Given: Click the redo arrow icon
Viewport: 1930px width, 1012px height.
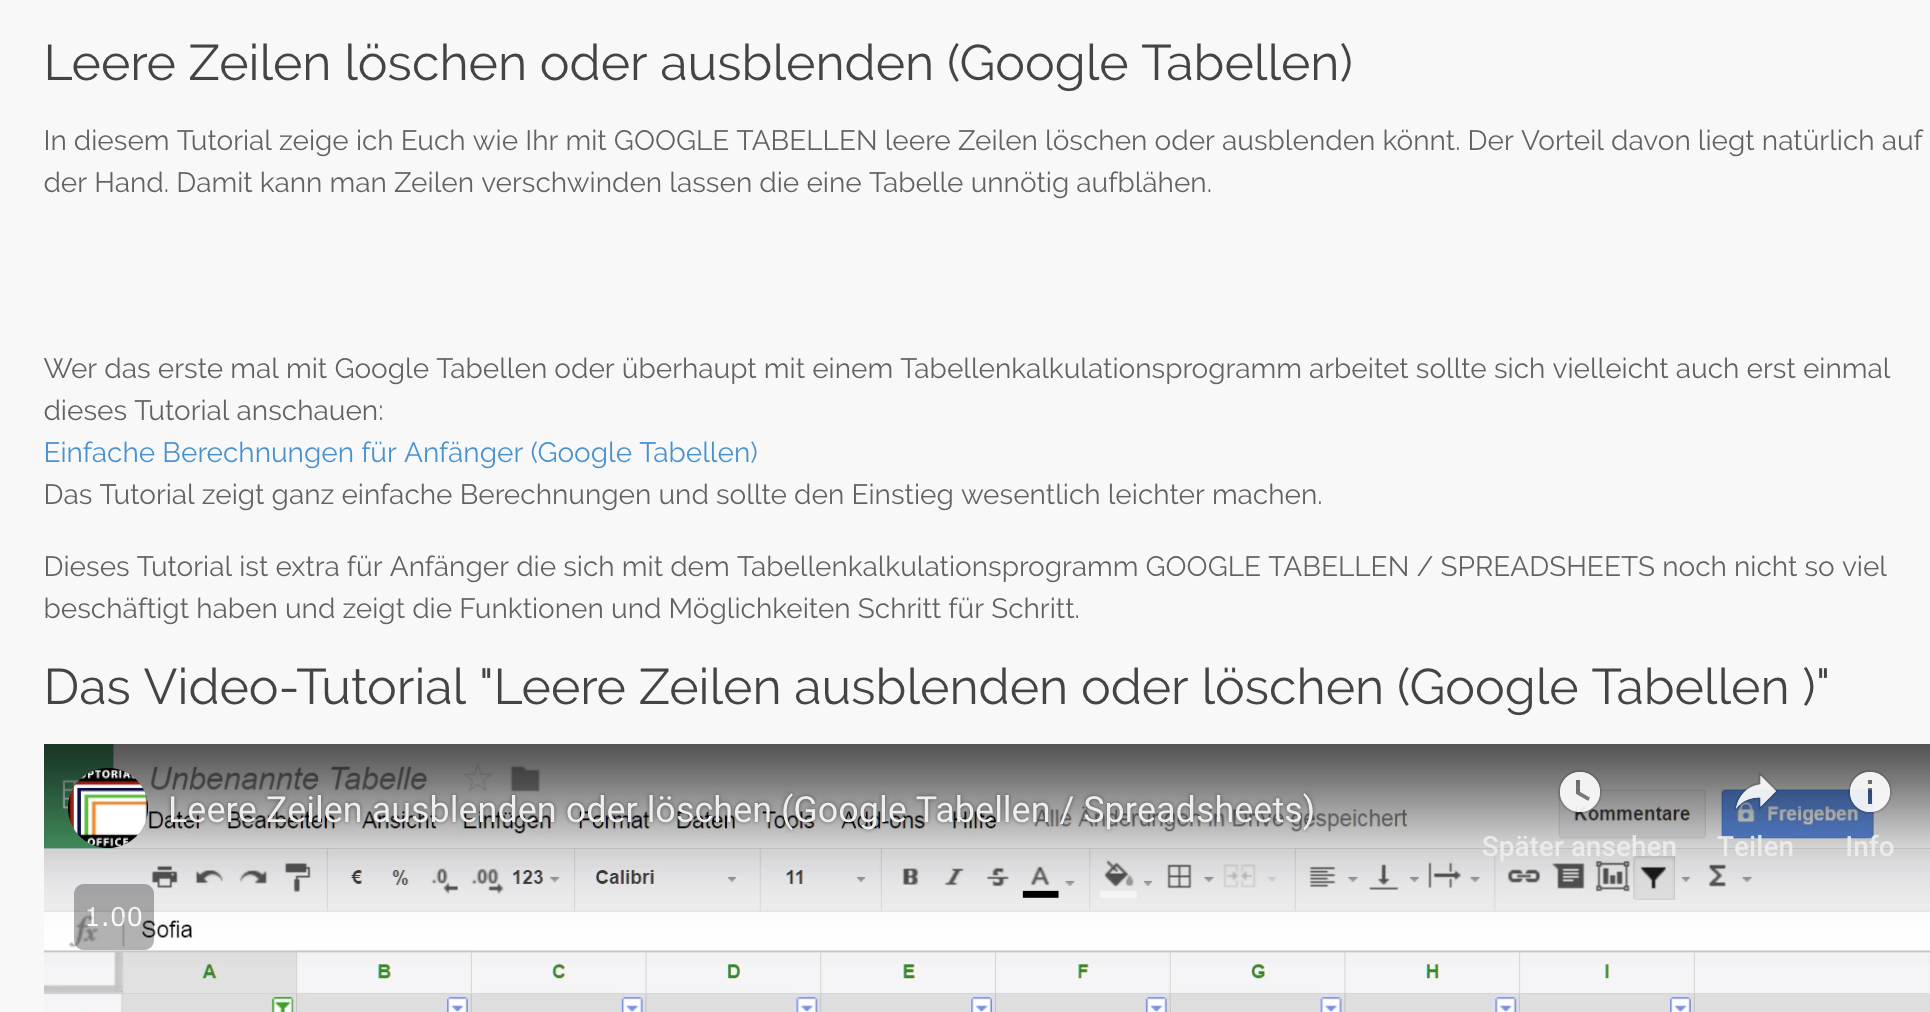Looking at the screenshot, I should coord(253,877).
